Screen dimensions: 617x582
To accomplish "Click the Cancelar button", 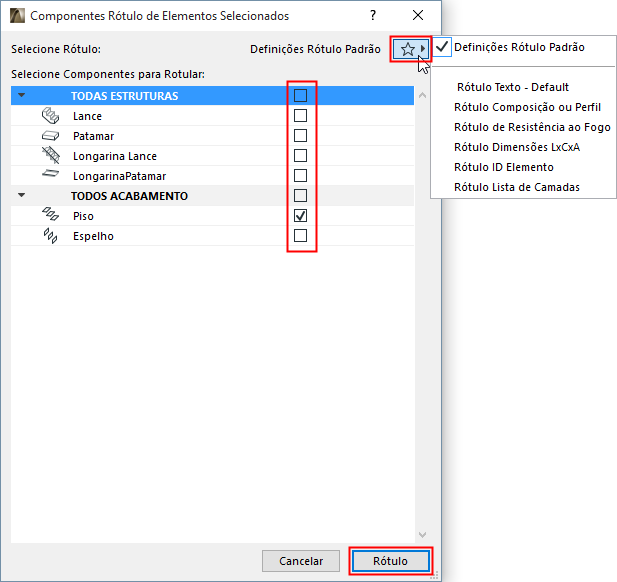I will [x=301, y=561].
